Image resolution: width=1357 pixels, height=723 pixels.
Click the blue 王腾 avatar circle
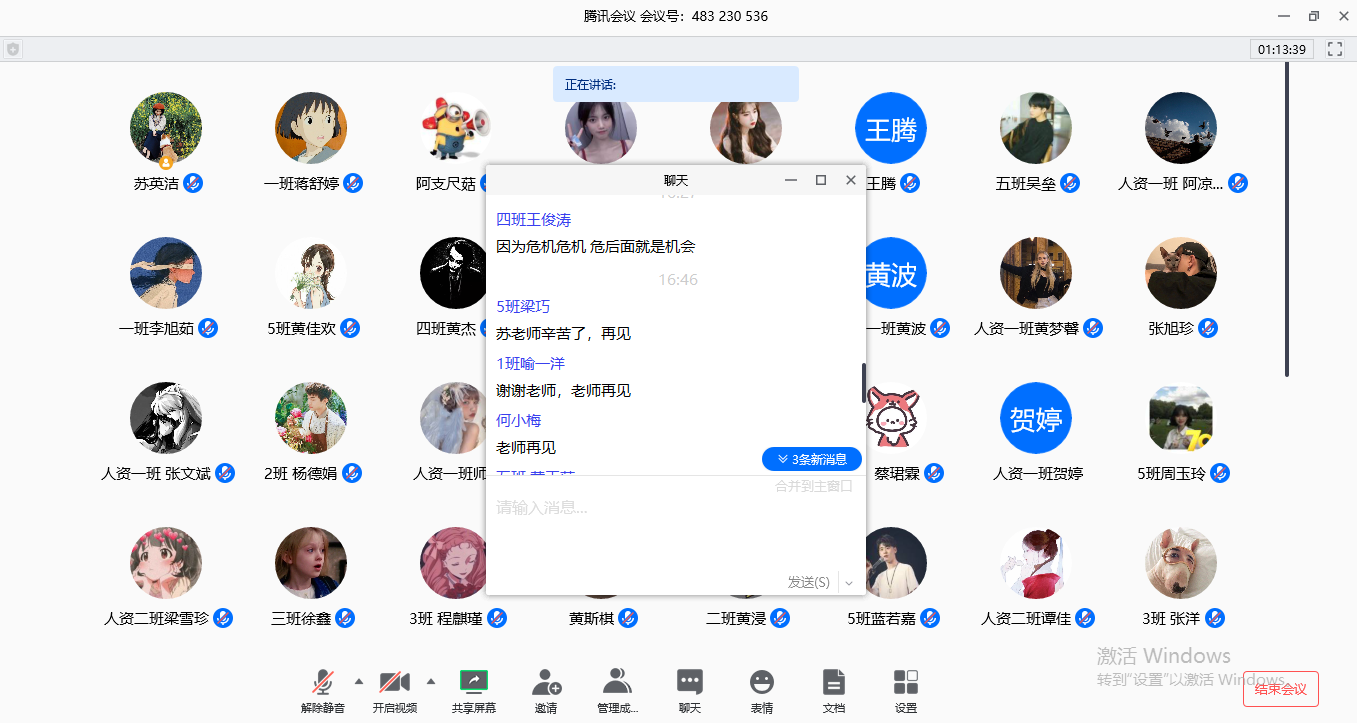[891, 128]
